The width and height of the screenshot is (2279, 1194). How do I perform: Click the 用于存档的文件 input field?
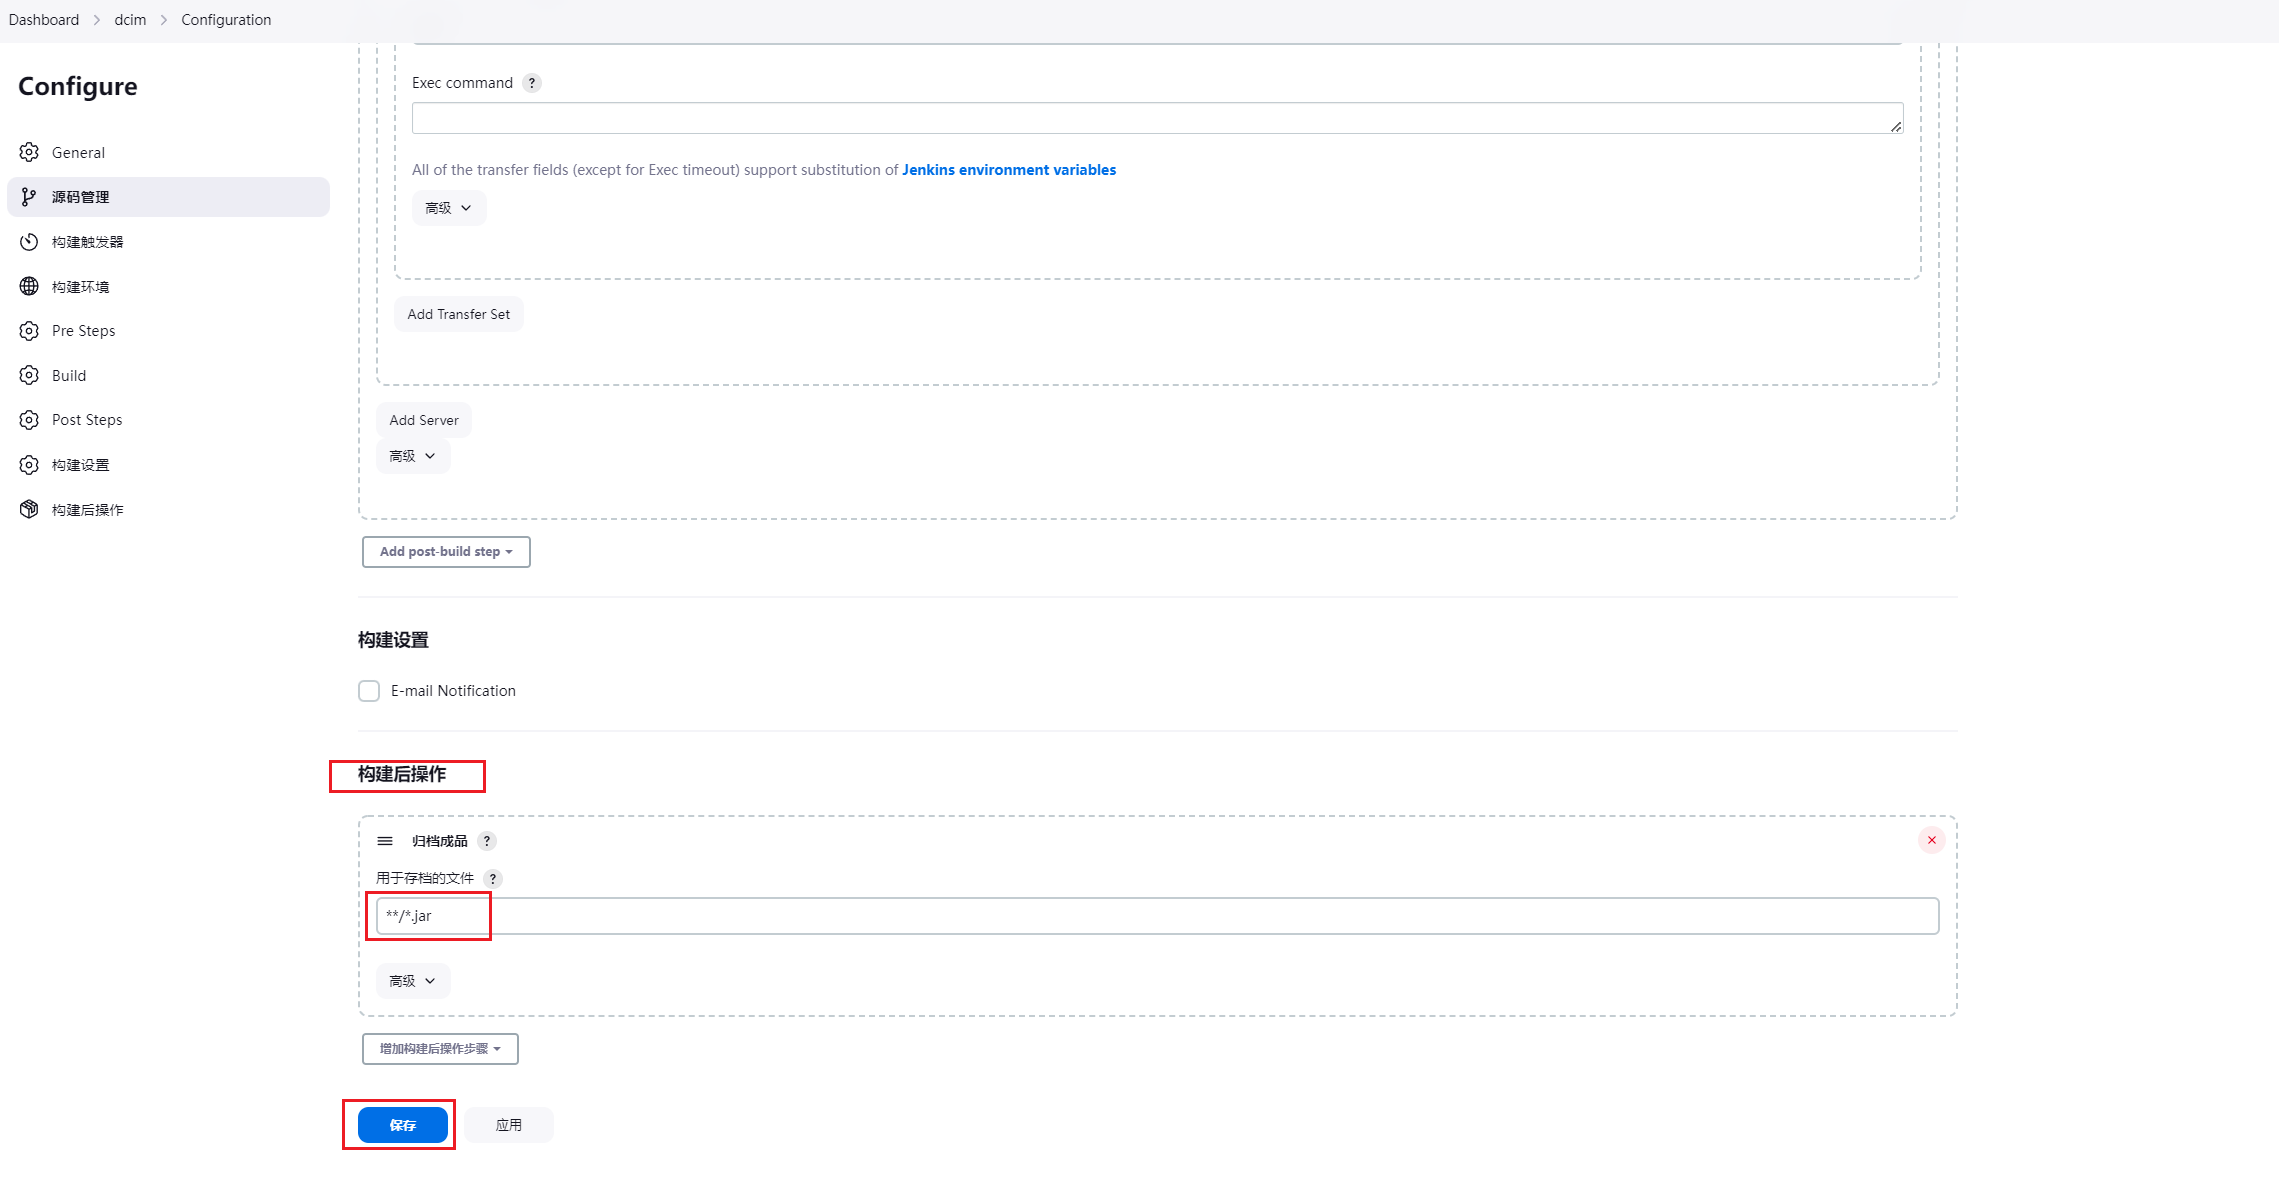tap(1157, 916)
